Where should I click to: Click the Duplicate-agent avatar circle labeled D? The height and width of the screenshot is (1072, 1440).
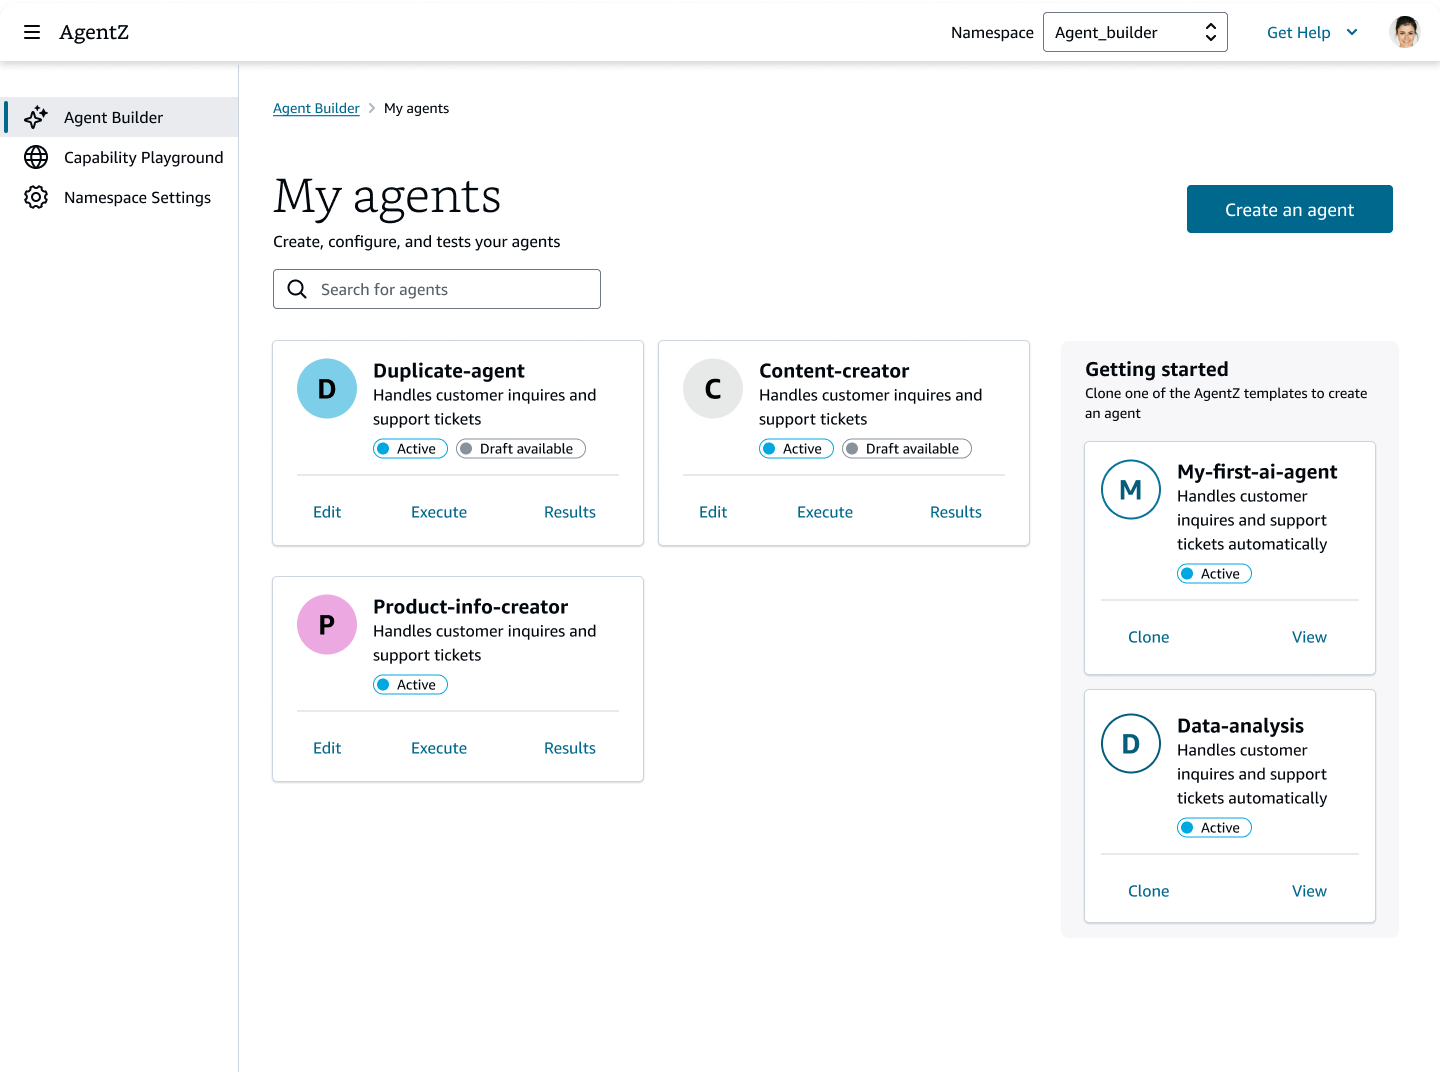coord(327,388)
